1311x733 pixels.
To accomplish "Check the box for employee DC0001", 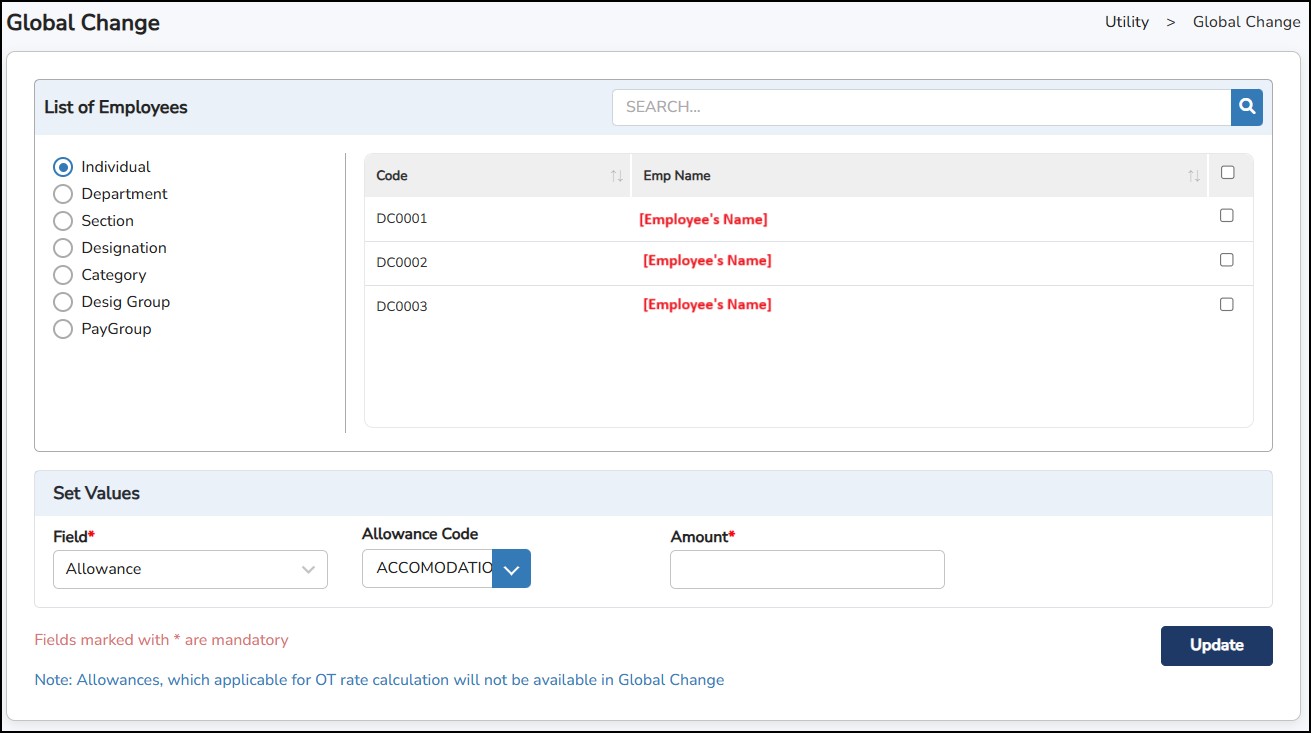I will coord(1227,216).
